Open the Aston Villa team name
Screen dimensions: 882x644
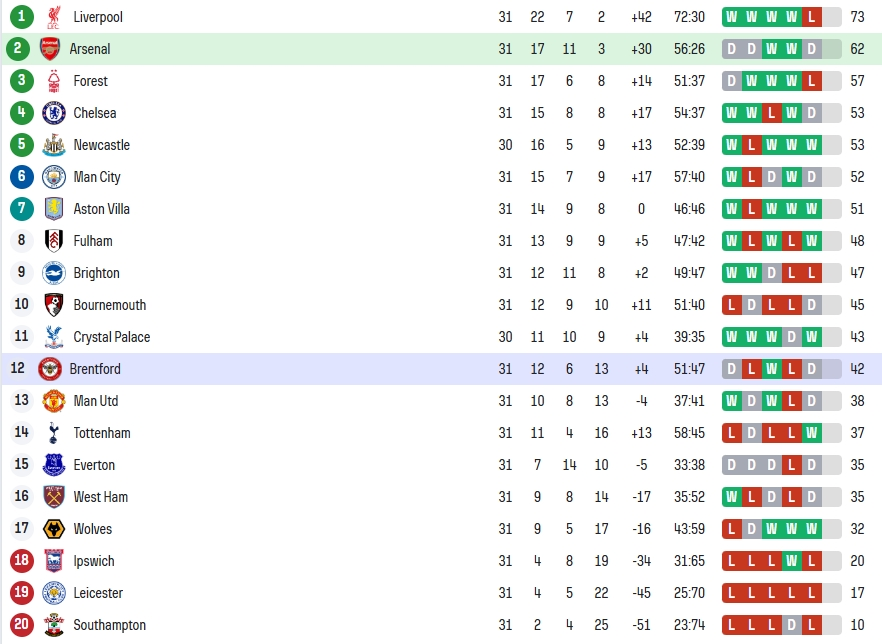tap(102, 209)
